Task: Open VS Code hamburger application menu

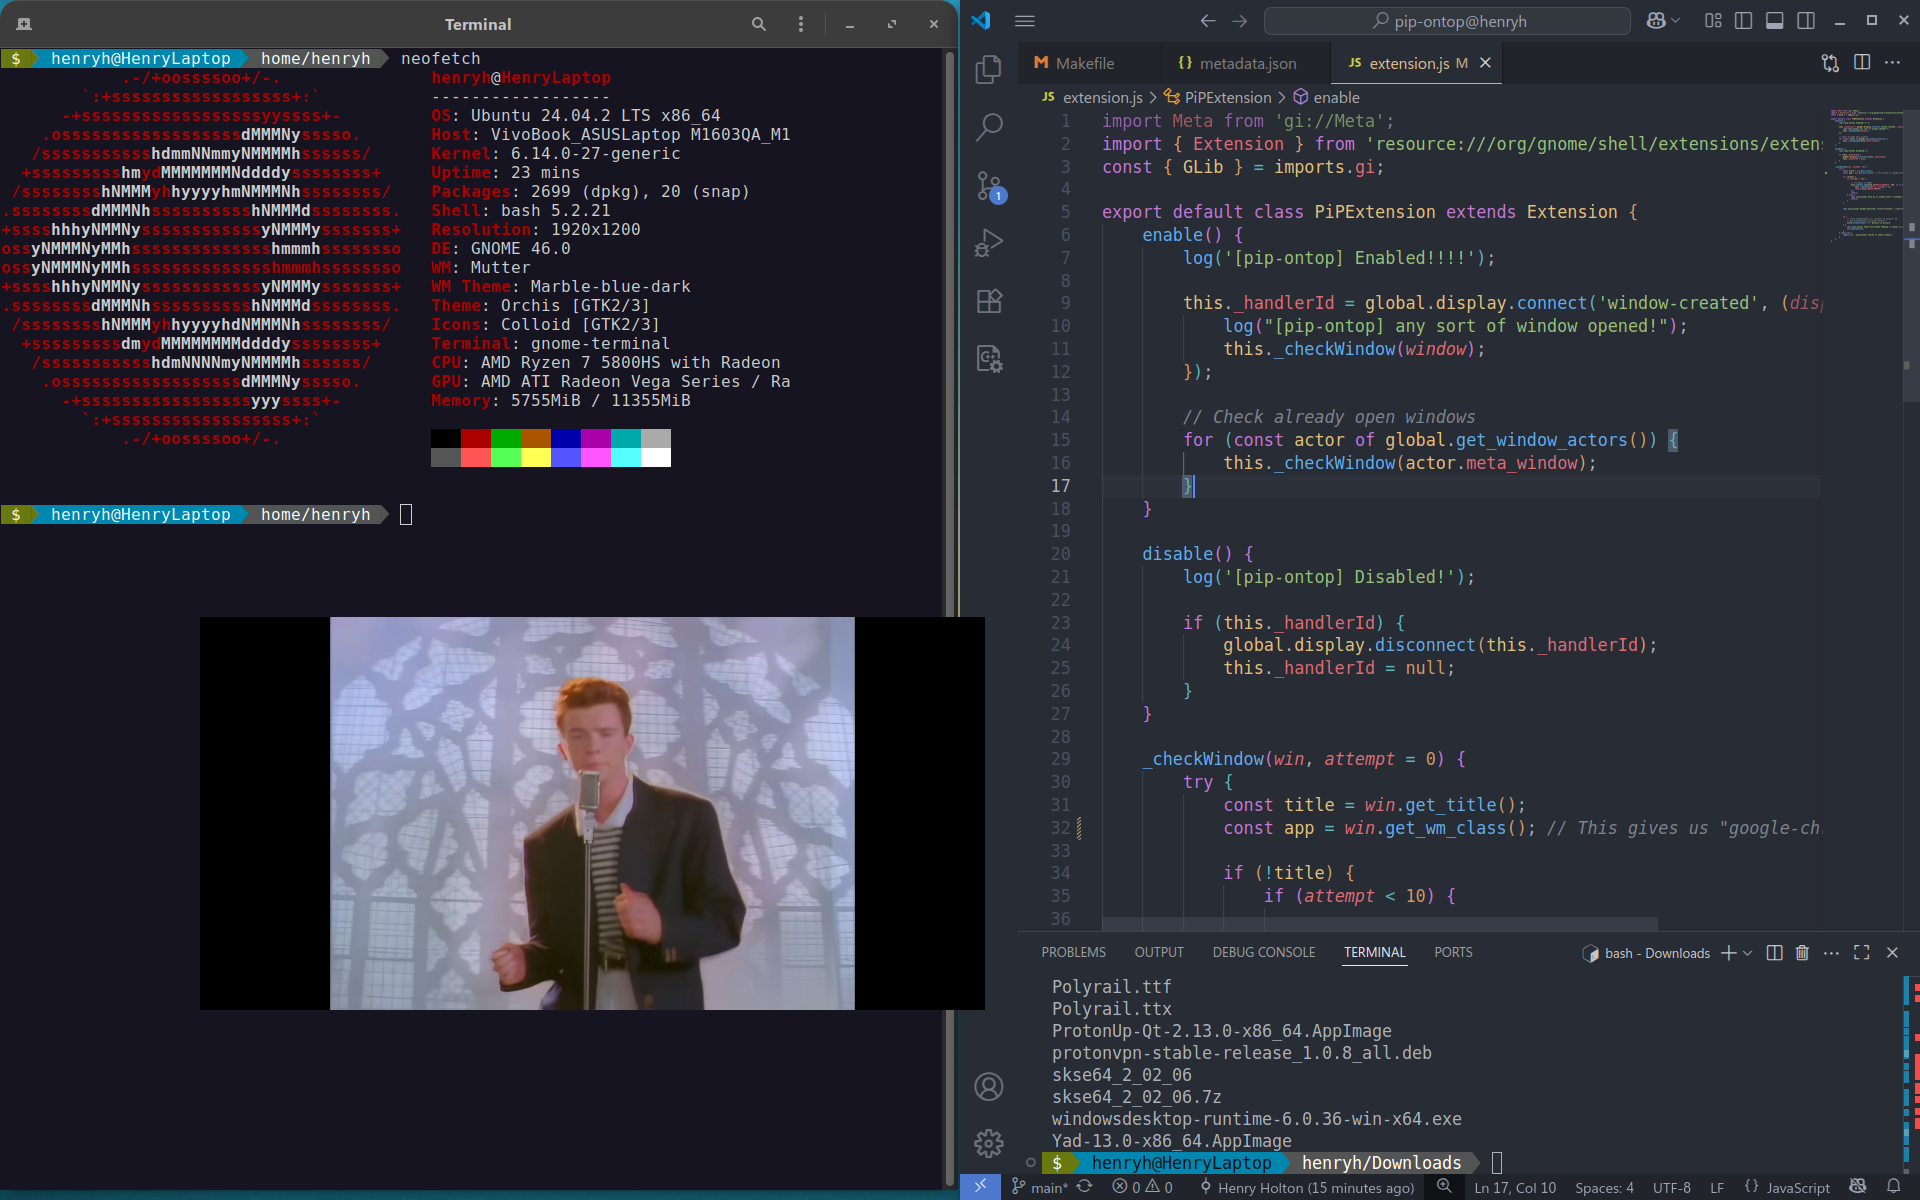Action: tap(1025, 21)
